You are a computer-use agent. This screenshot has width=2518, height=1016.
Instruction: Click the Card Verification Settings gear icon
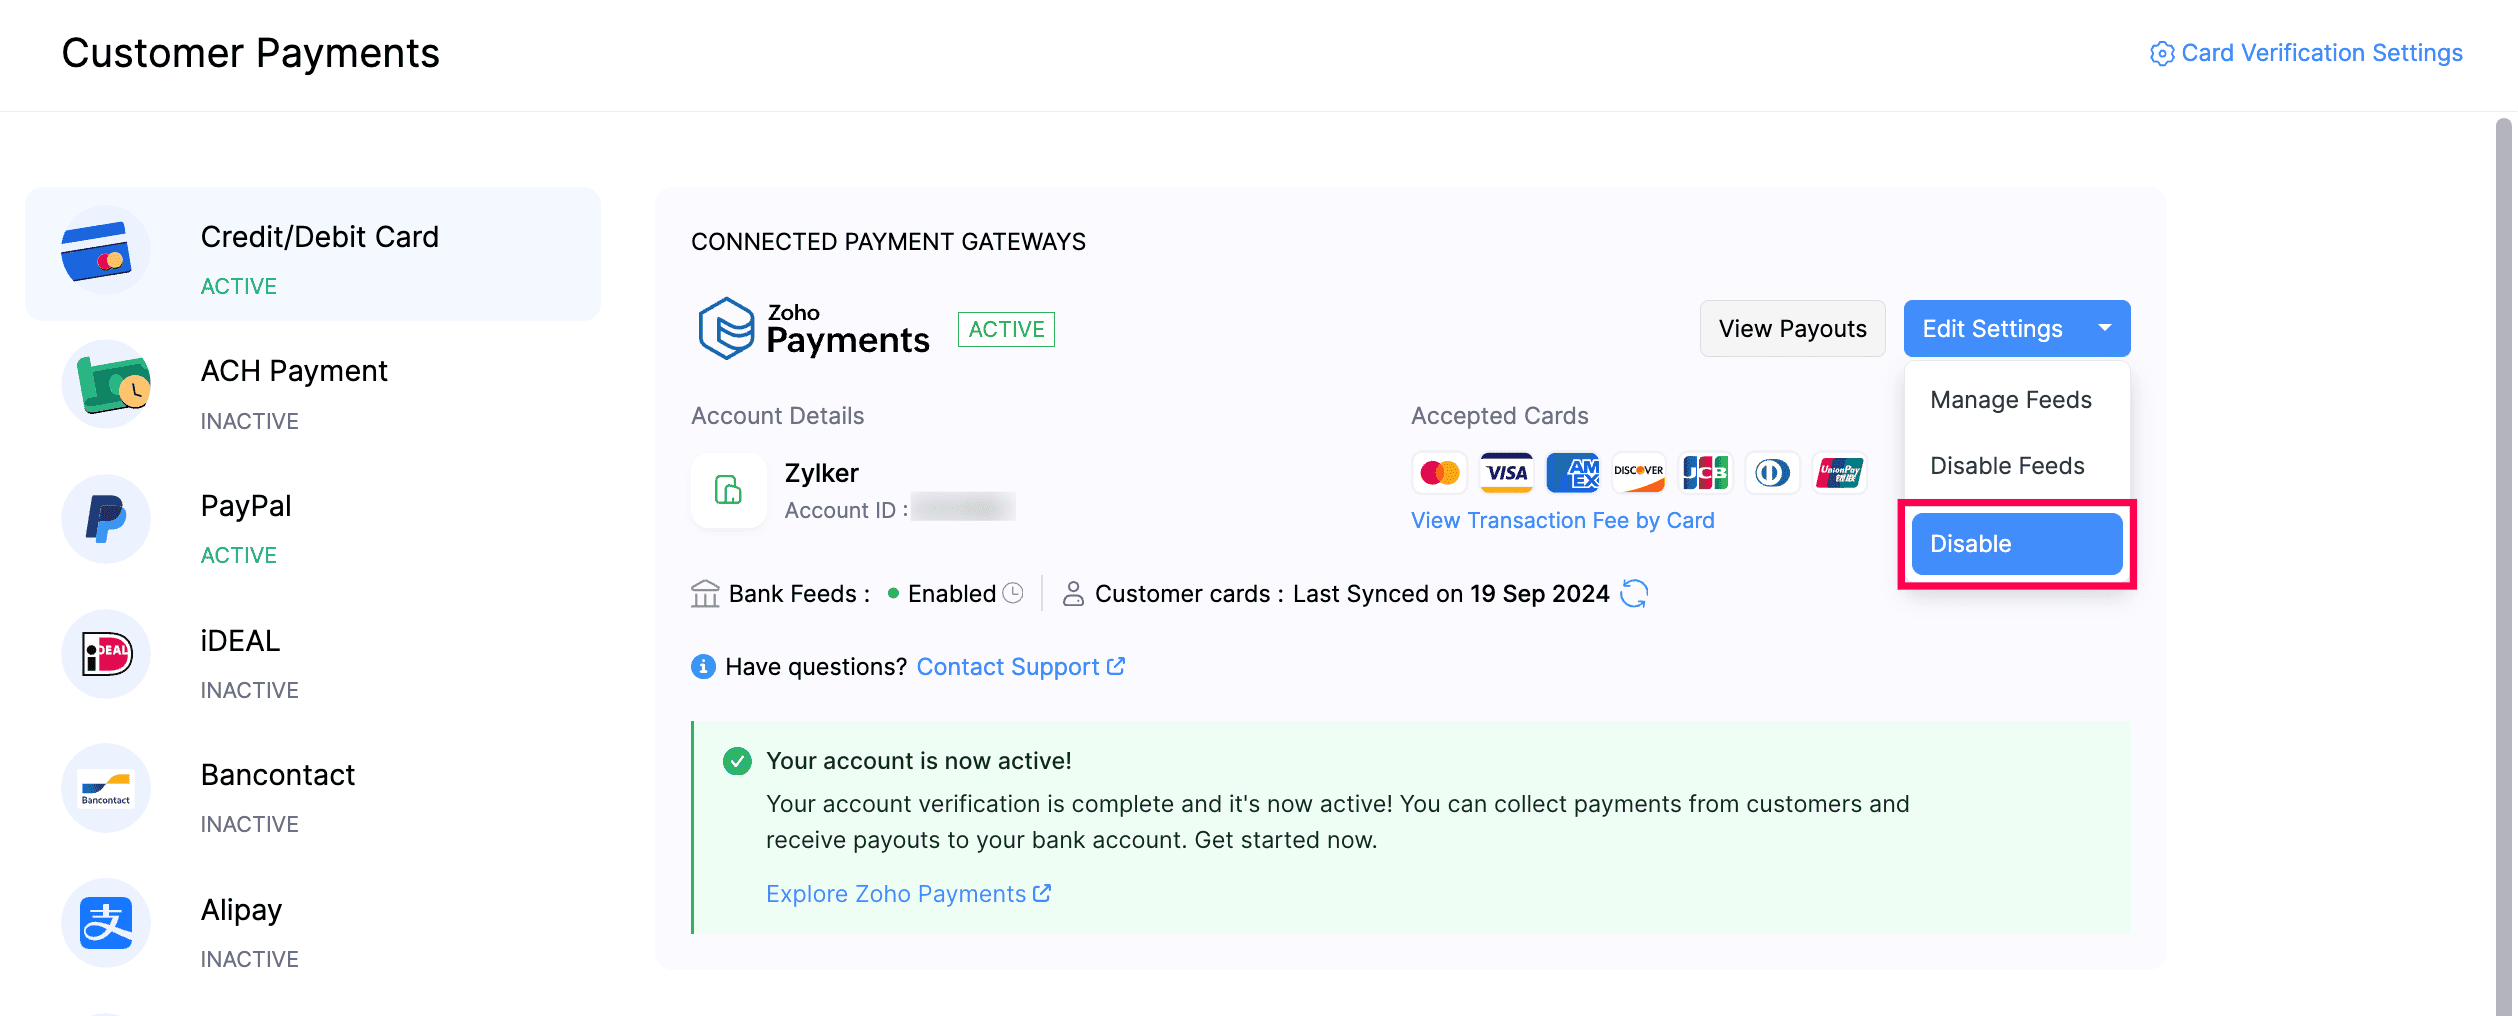click(x=2161, y=54)
